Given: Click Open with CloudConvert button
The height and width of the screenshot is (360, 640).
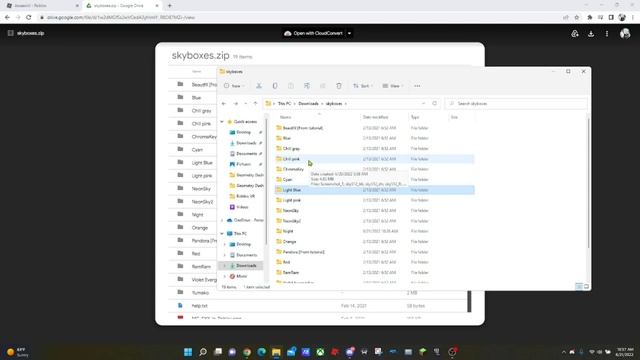Looking at the screenshot, I should [313, 33].
